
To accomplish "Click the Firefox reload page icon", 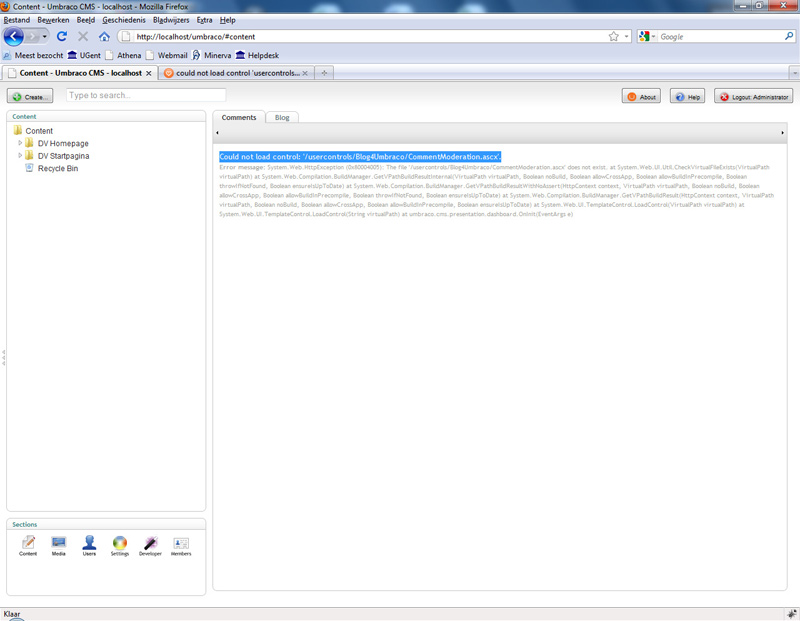I will coord(62,36).
